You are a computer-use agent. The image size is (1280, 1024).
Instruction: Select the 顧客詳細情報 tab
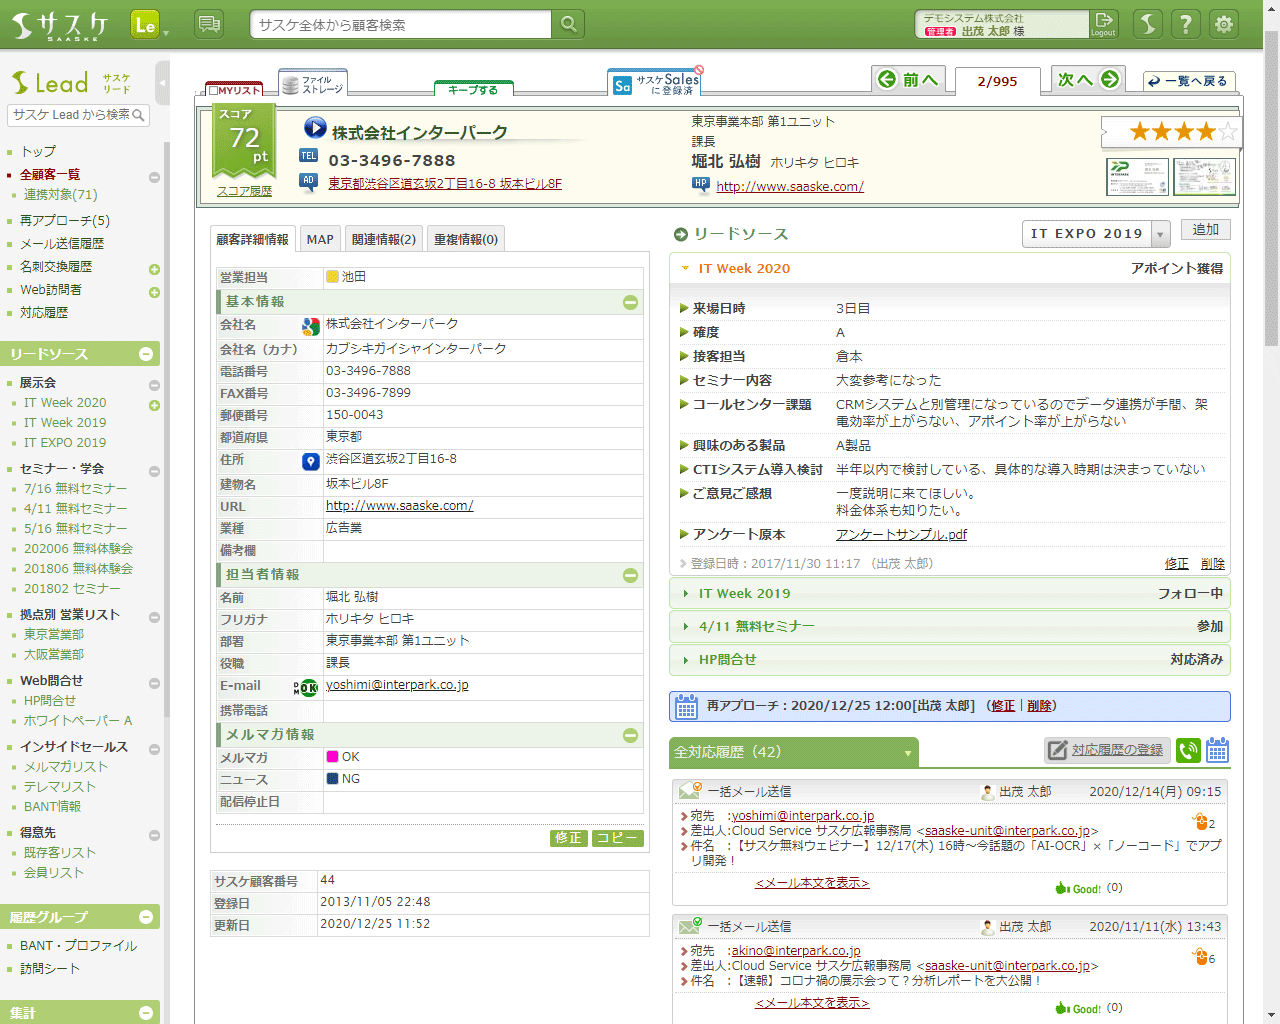tap(253, 239)
